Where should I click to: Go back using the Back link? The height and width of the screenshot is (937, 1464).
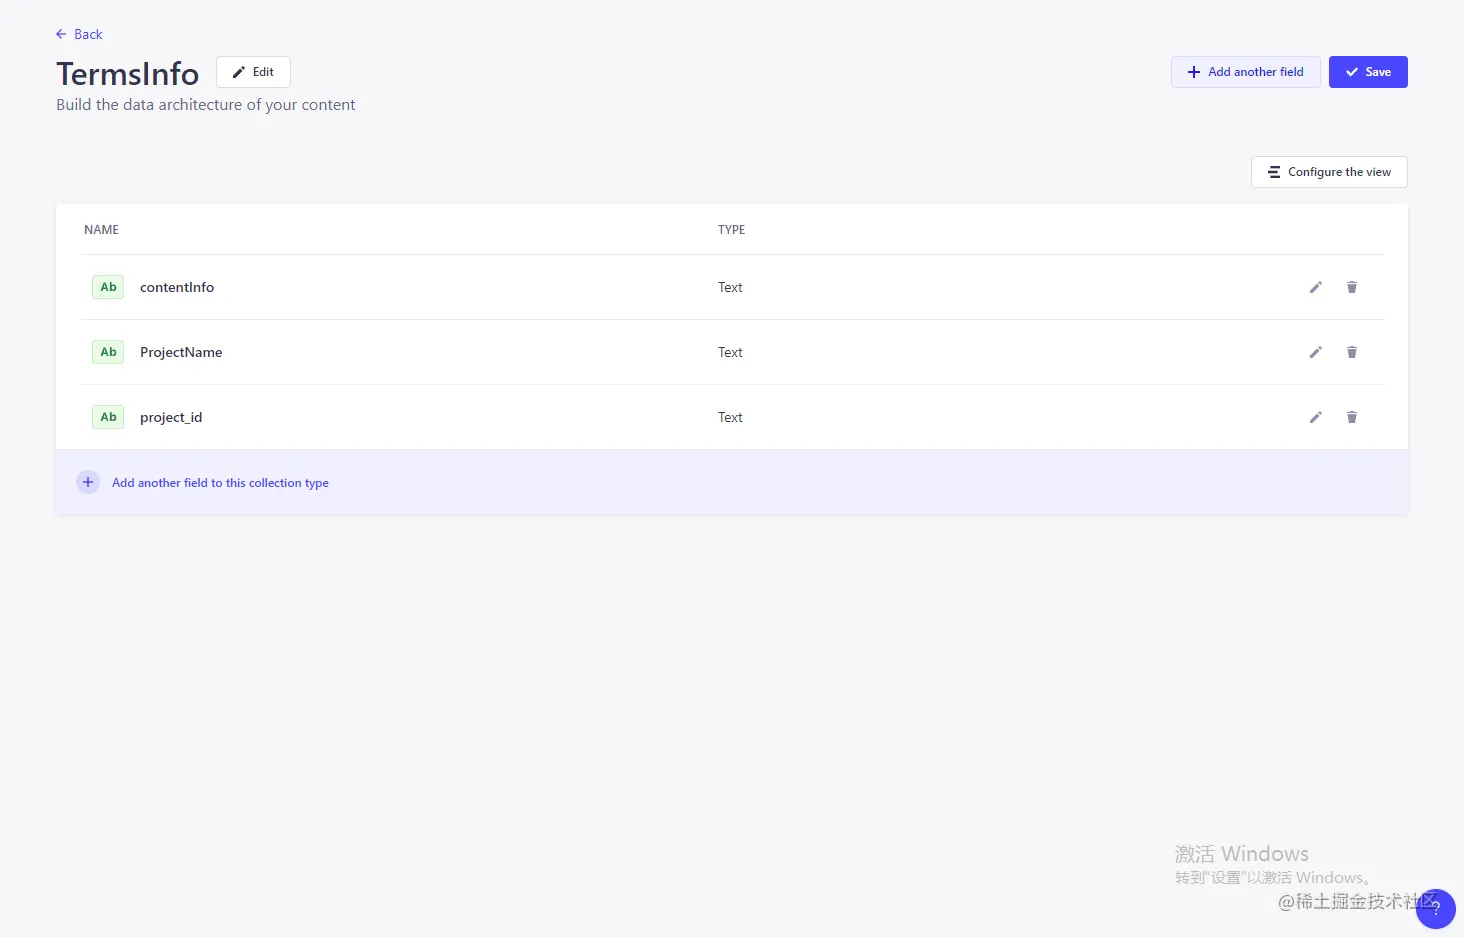79,34
